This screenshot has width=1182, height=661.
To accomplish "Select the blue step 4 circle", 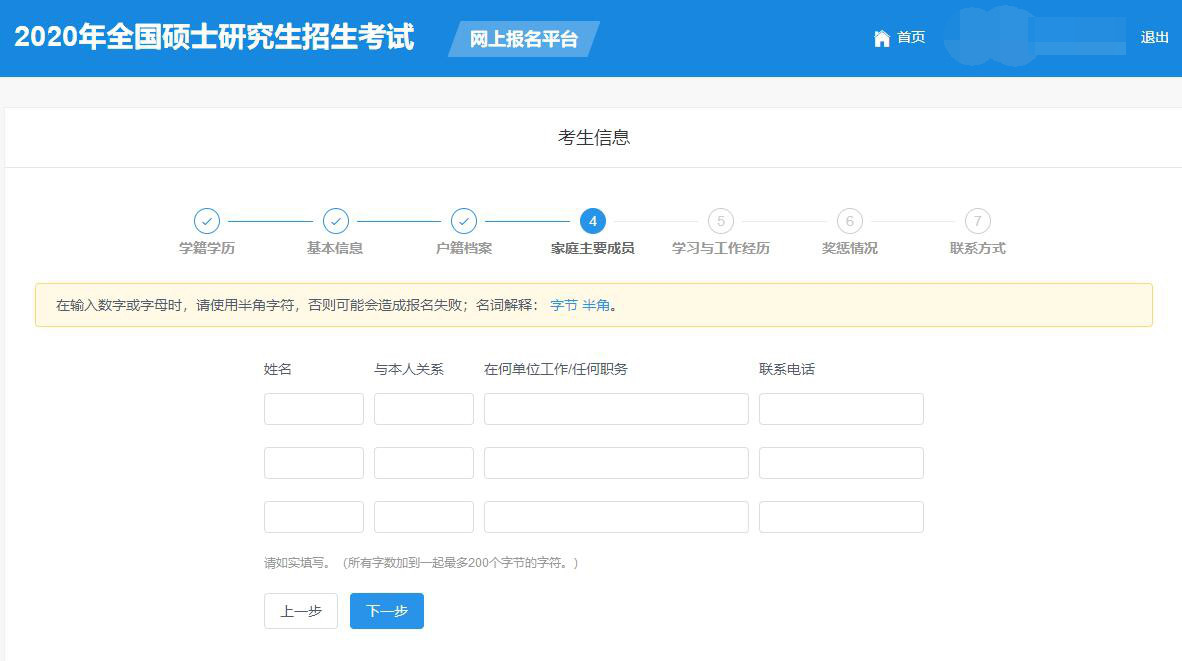I will click(x=593, y=220).
